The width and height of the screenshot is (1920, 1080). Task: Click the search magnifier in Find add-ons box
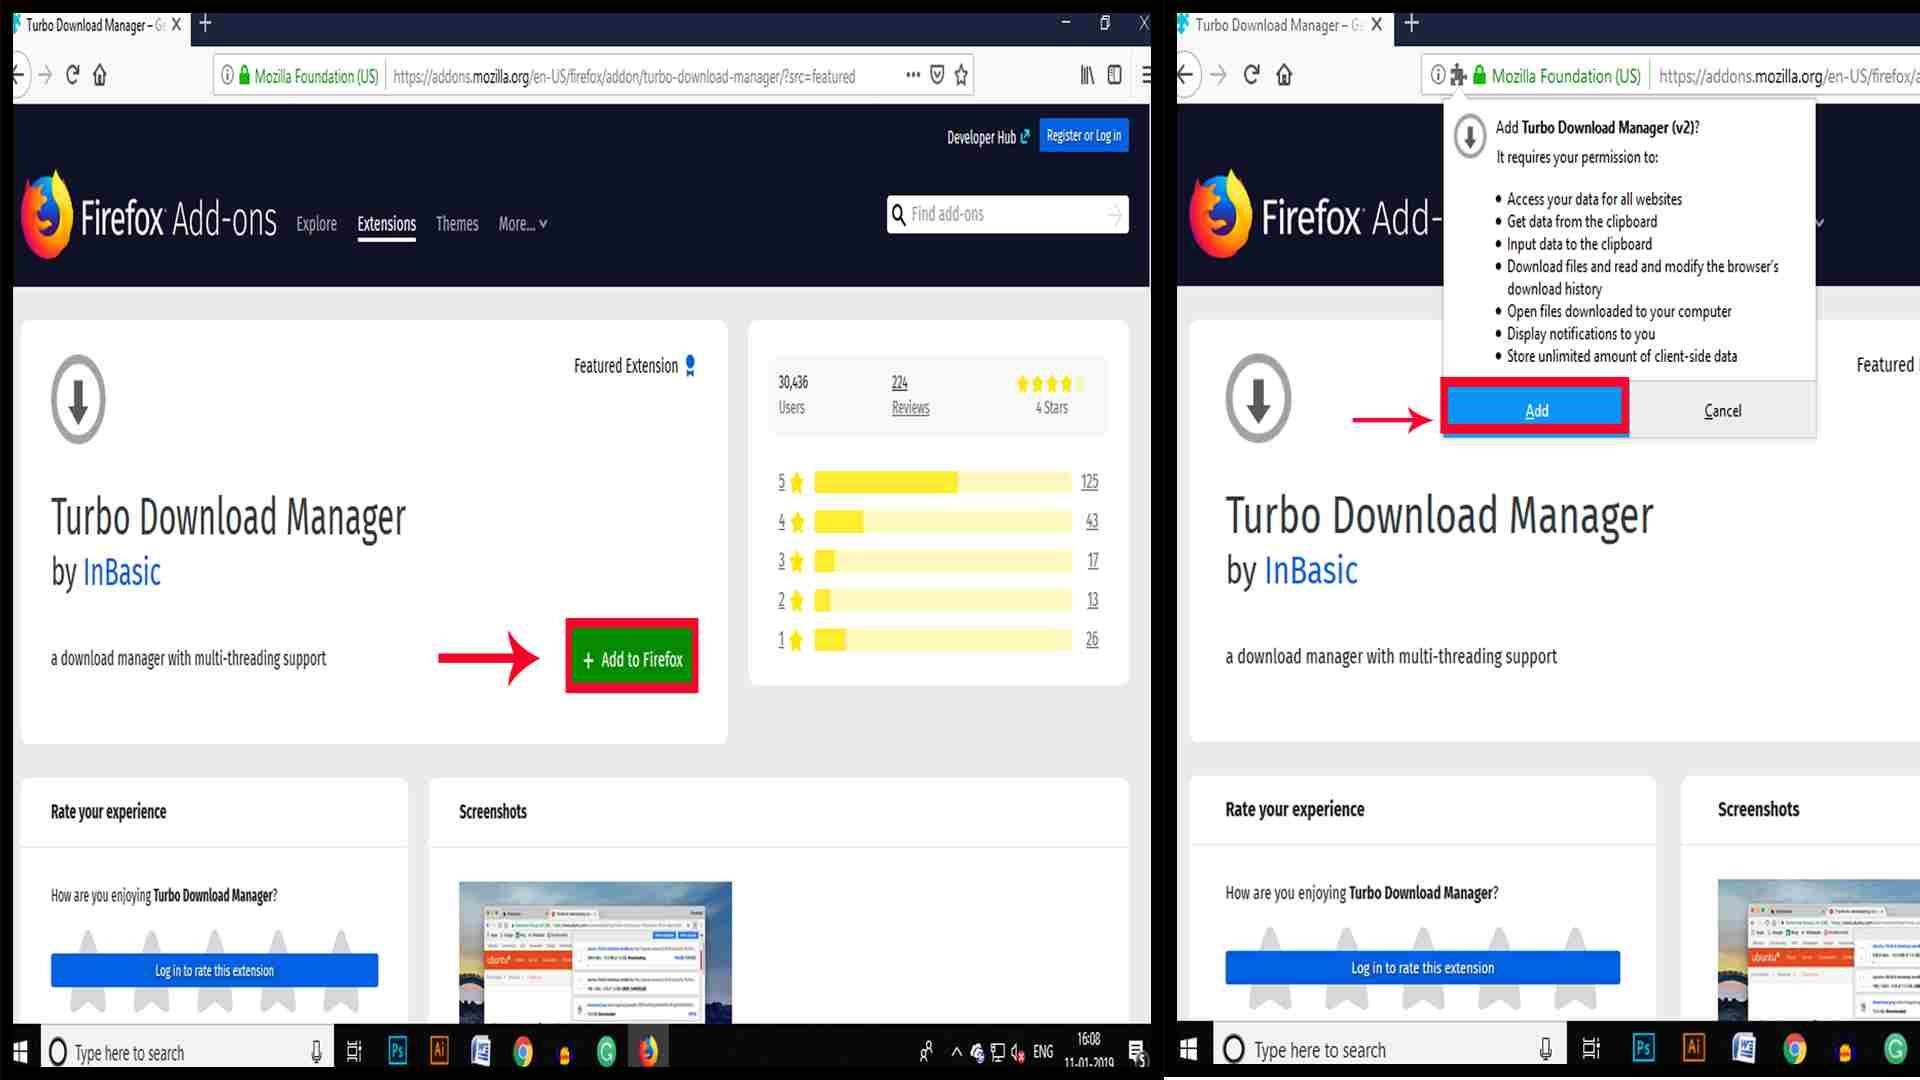click(899, 214)
